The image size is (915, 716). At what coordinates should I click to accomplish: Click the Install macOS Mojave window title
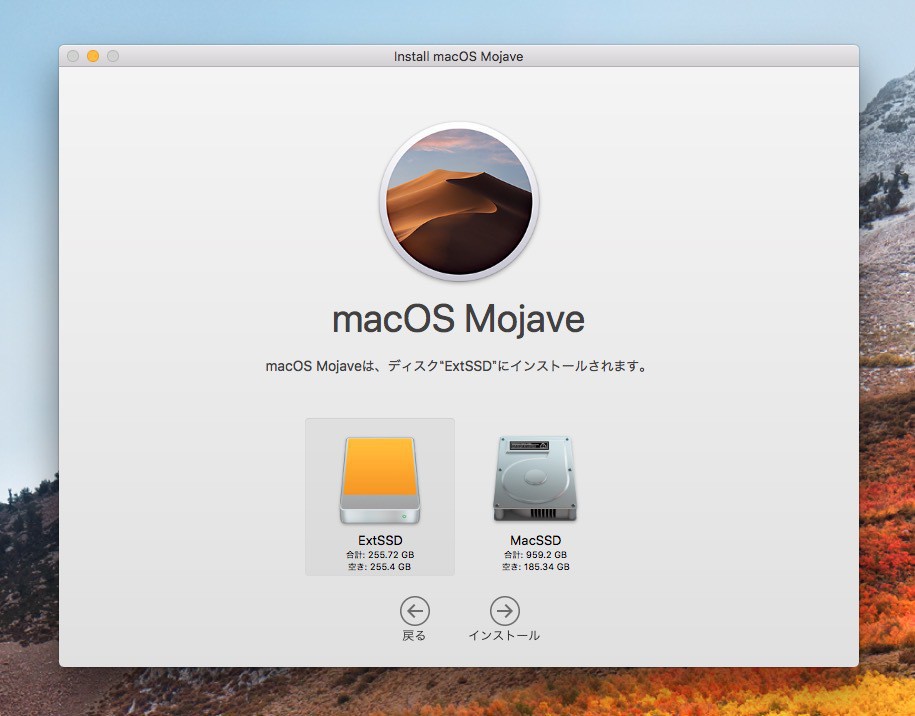tap(458, 57)
